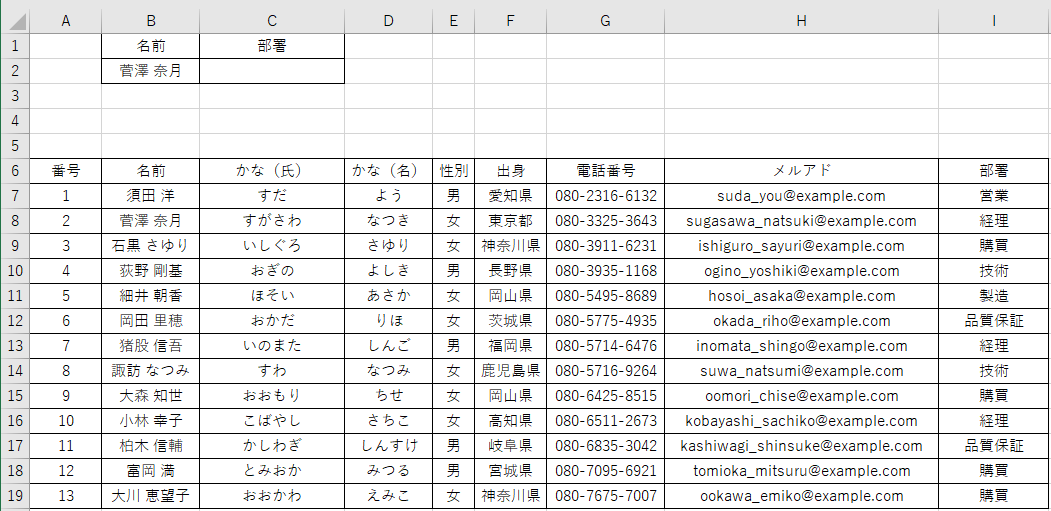Select column E header

coord(454,21)
